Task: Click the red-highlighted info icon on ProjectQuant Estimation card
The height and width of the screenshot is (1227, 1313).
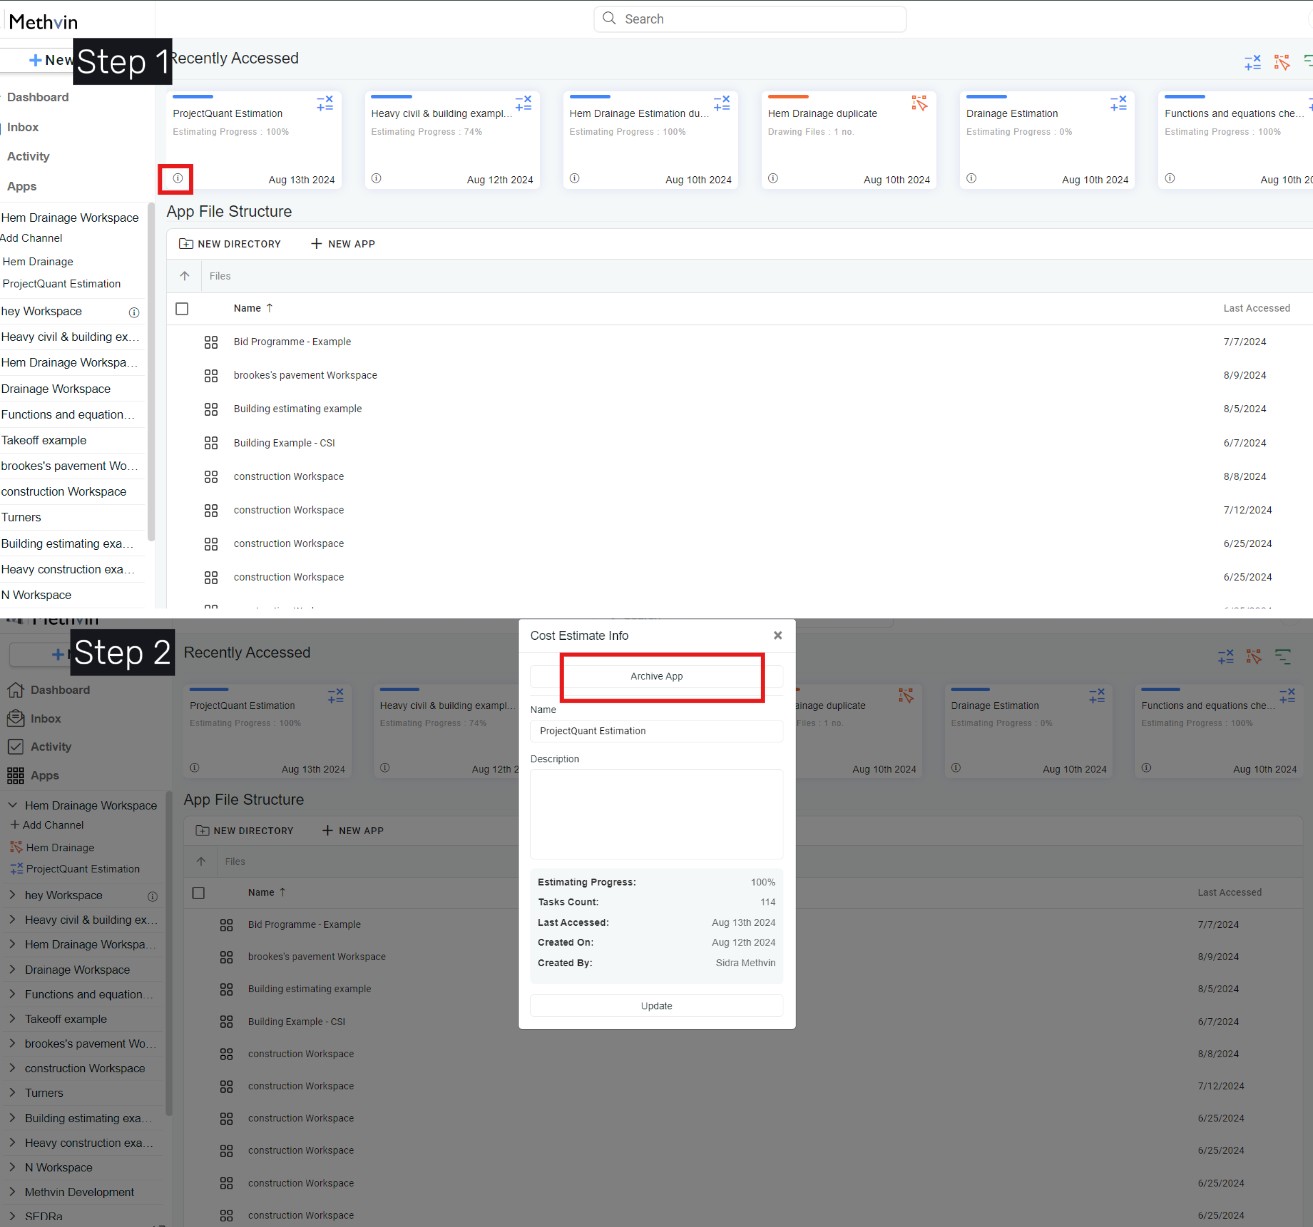Action: [x=177, y=178]
